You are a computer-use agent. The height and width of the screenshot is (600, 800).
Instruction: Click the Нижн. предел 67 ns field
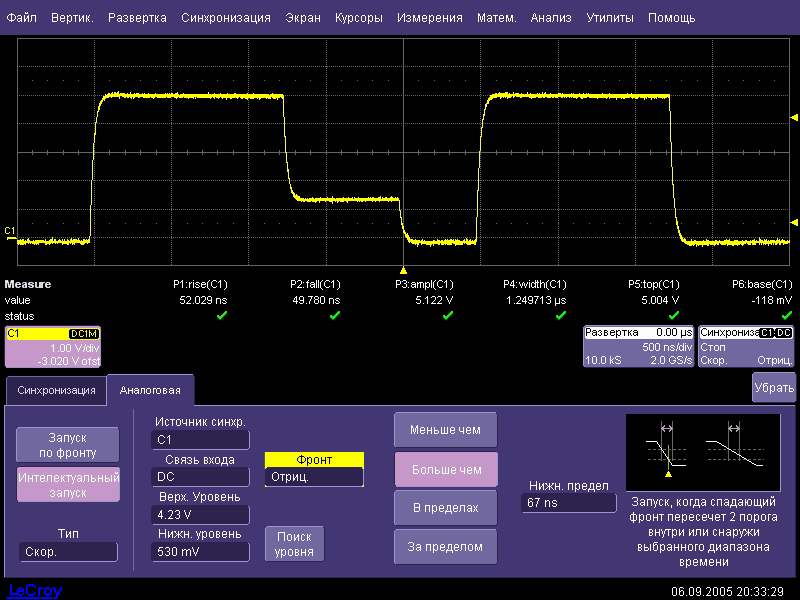568,503
